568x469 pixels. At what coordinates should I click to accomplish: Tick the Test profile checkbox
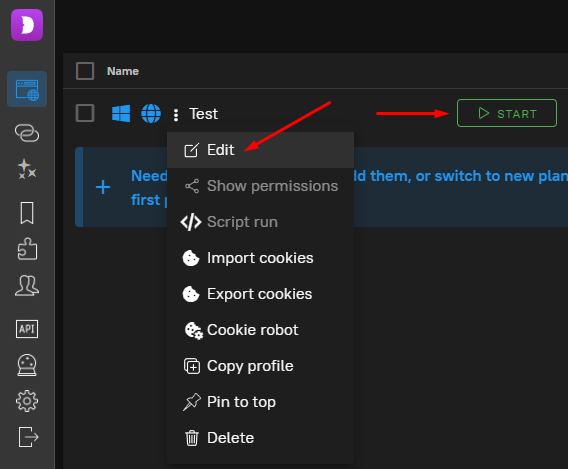point(85,113)
